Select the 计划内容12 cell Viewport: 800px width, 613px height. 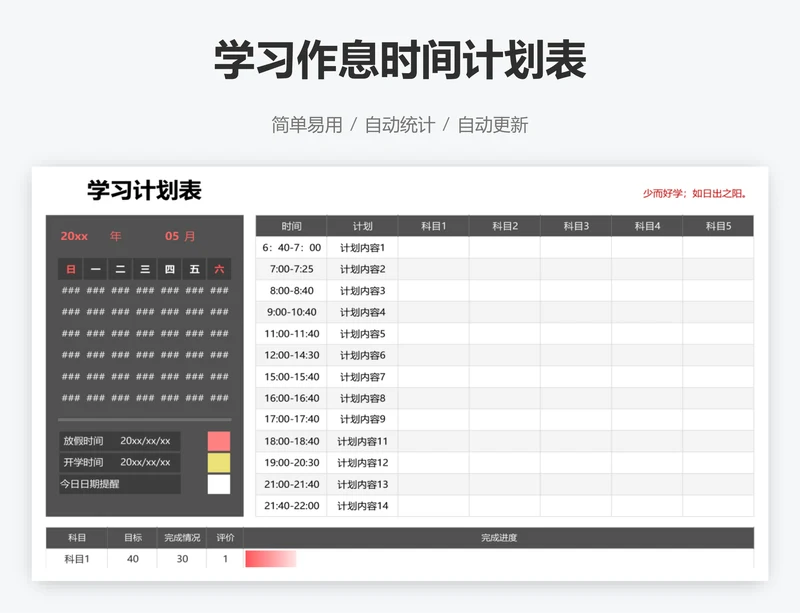tap(362, 462)
